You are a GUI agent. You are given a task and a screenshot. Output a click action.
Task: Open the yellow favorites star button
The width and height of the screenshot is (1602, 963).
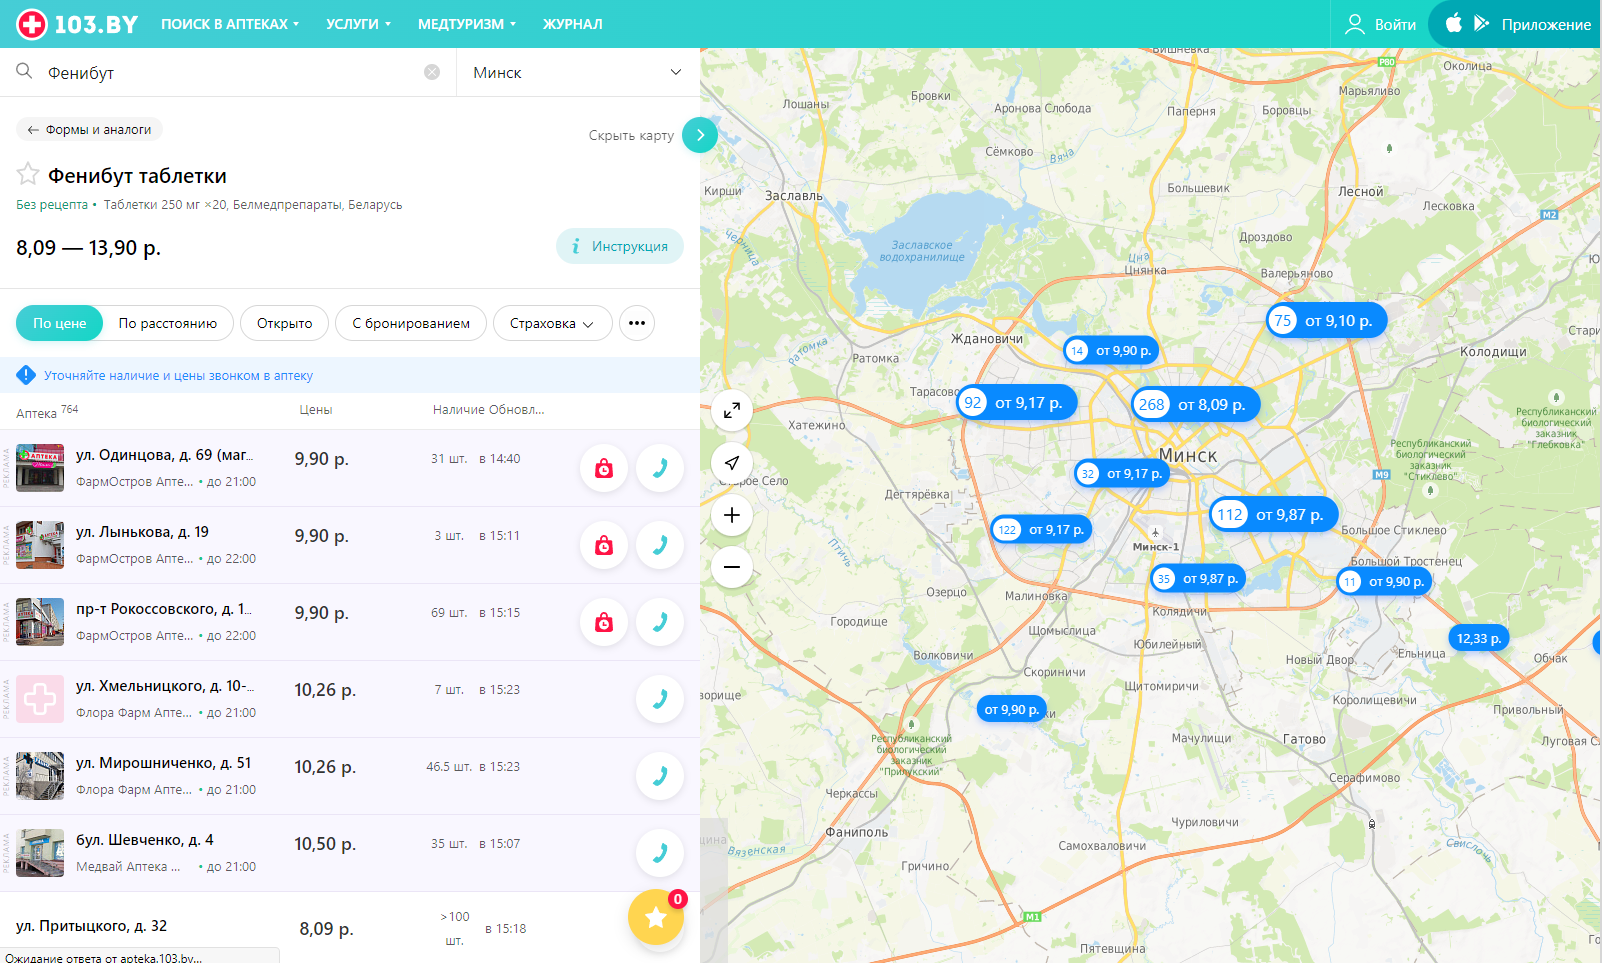656,916
